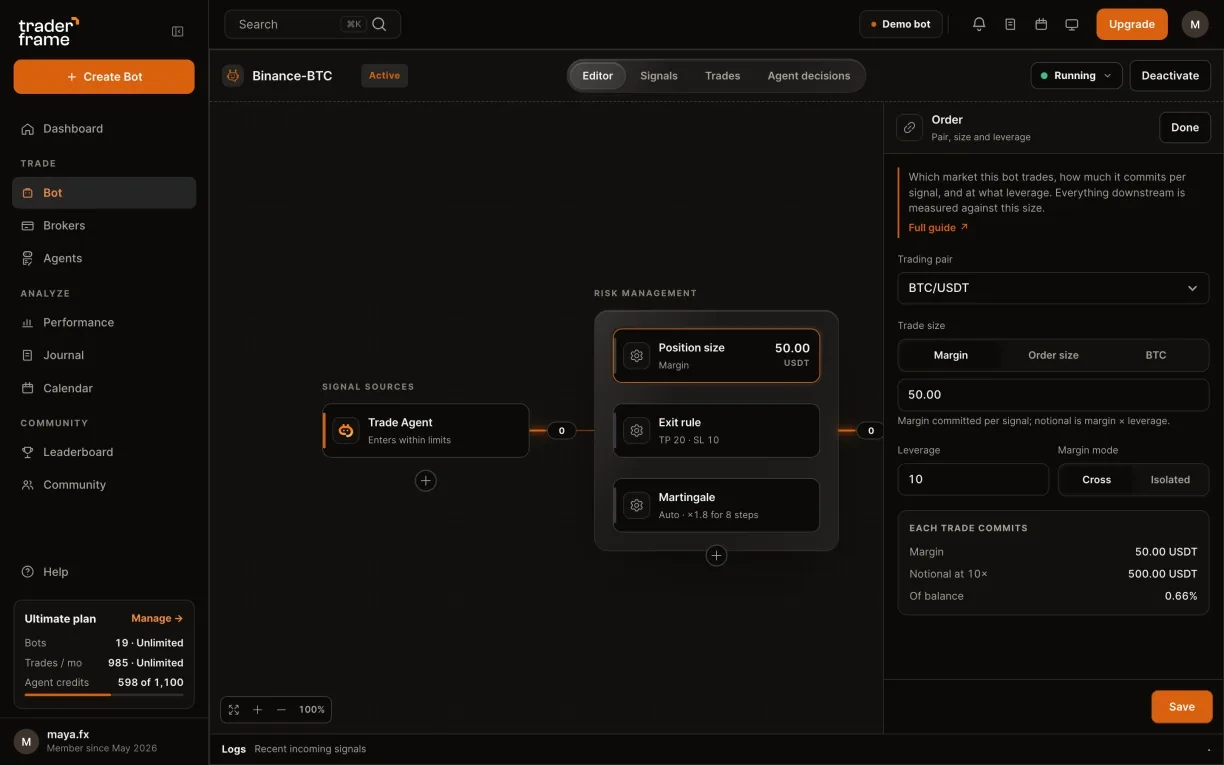Open Help in the sidebar
This screenshot has width=1224, height=765.
pyautogui.click(x=104, y=572)
